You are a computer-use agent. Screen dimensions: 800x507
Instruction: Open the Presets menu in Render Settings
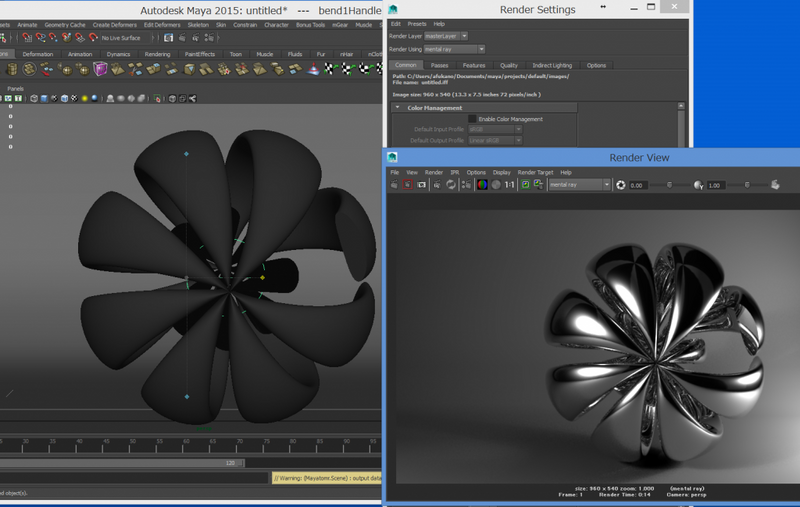[416, 23]
